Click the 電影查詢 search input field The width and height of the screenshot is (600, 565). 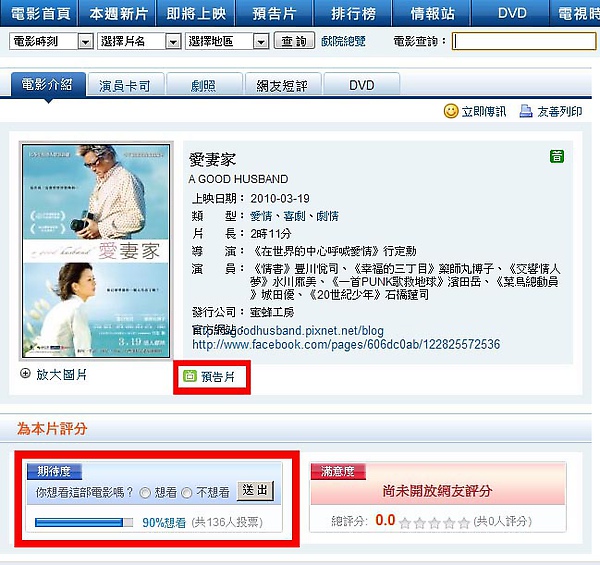524,41
